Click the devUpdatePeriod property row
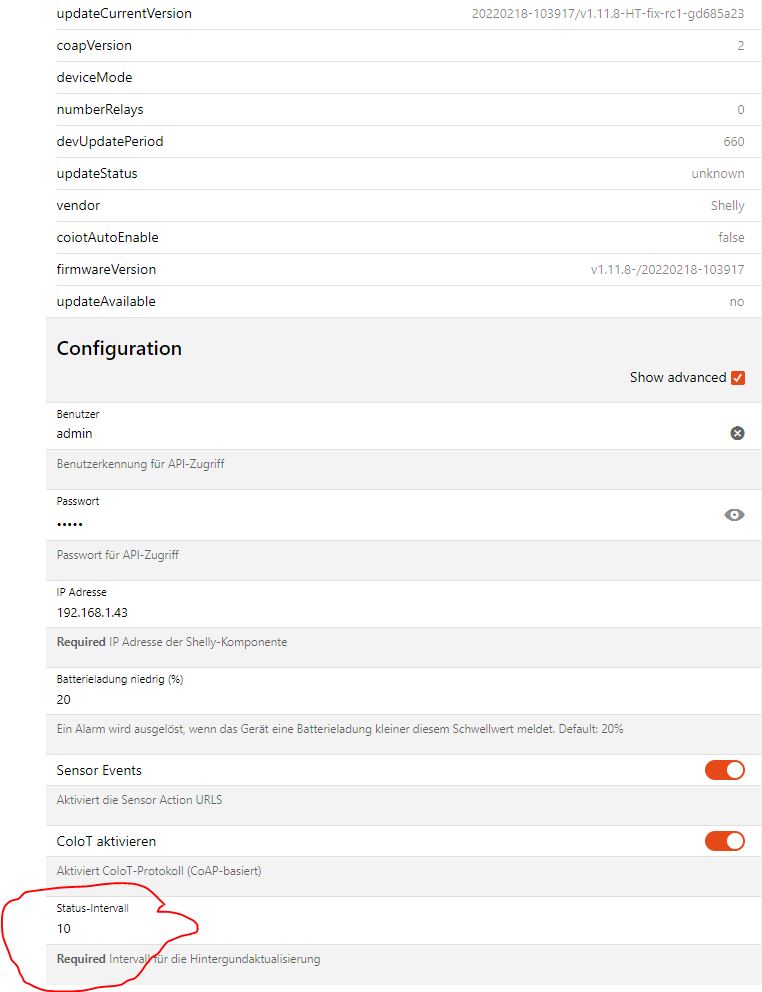762x992 pixels. 400,142
